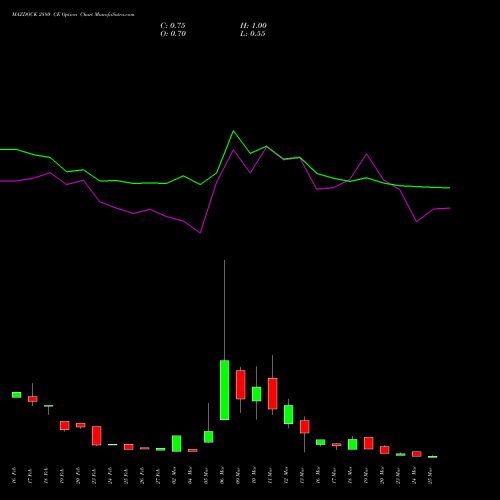500x500 pixels.
Task: Select the red 11 Mar candlestick body
Action: pos(273,394)
